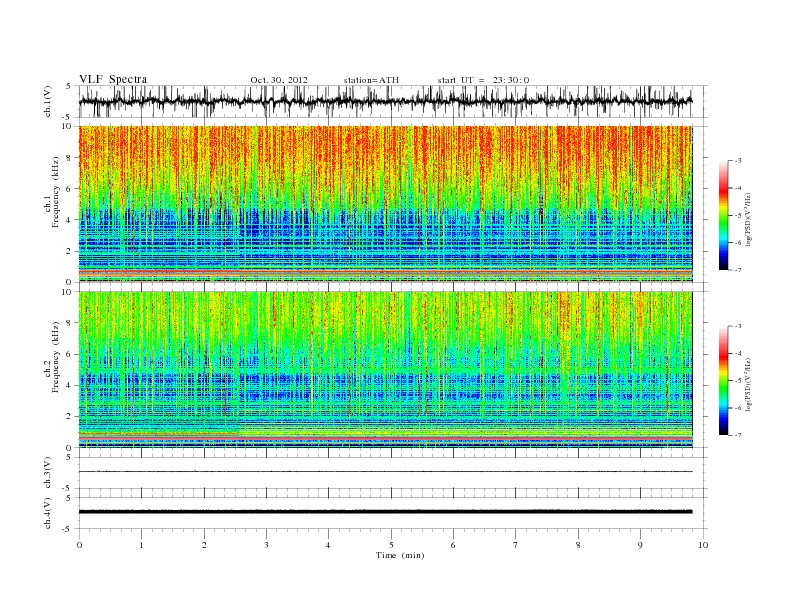Click the 'ch.3(V)' axis label

(48, 473)
